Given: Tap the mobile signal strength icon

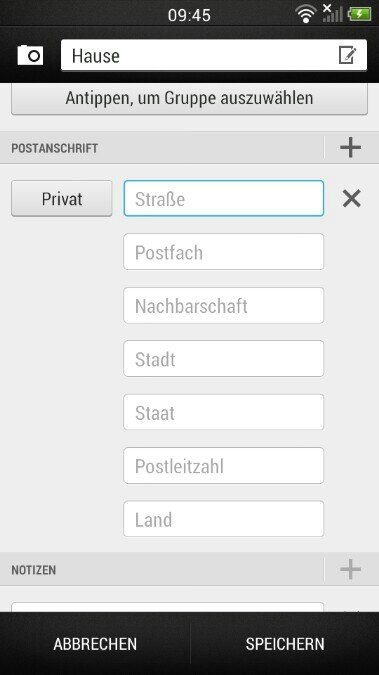Looking at the screenshot, I should pyautogui.click(x=332, y=13).
